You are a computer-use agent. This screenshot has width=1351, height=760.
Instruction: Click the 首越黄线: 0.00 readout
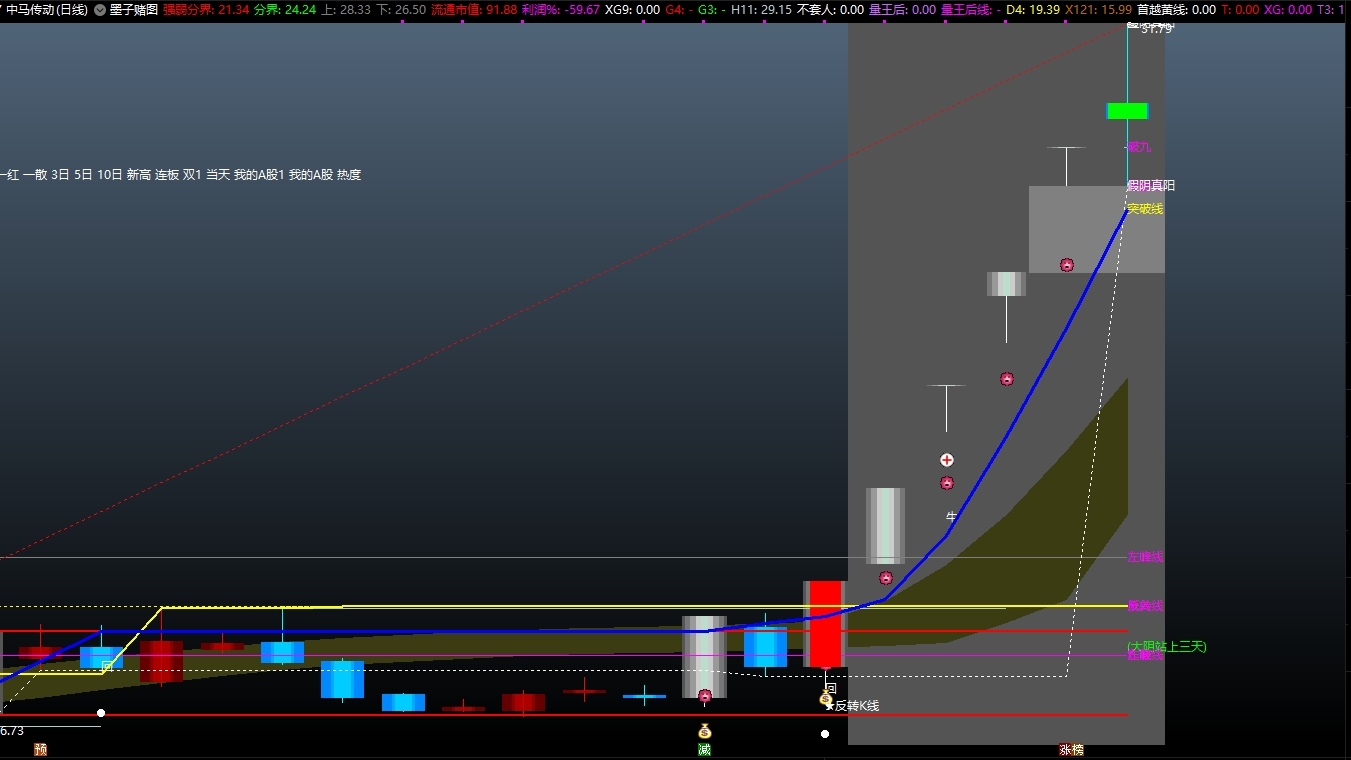tap(1177, 10)
